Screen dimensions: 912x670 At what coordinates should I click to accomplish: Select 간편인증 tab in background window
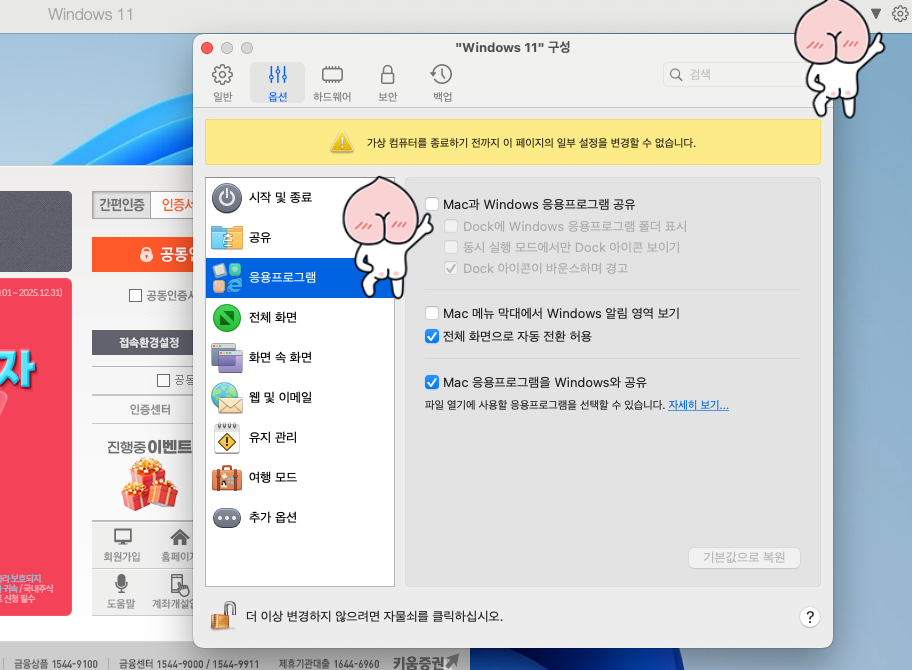pos(122,205)
